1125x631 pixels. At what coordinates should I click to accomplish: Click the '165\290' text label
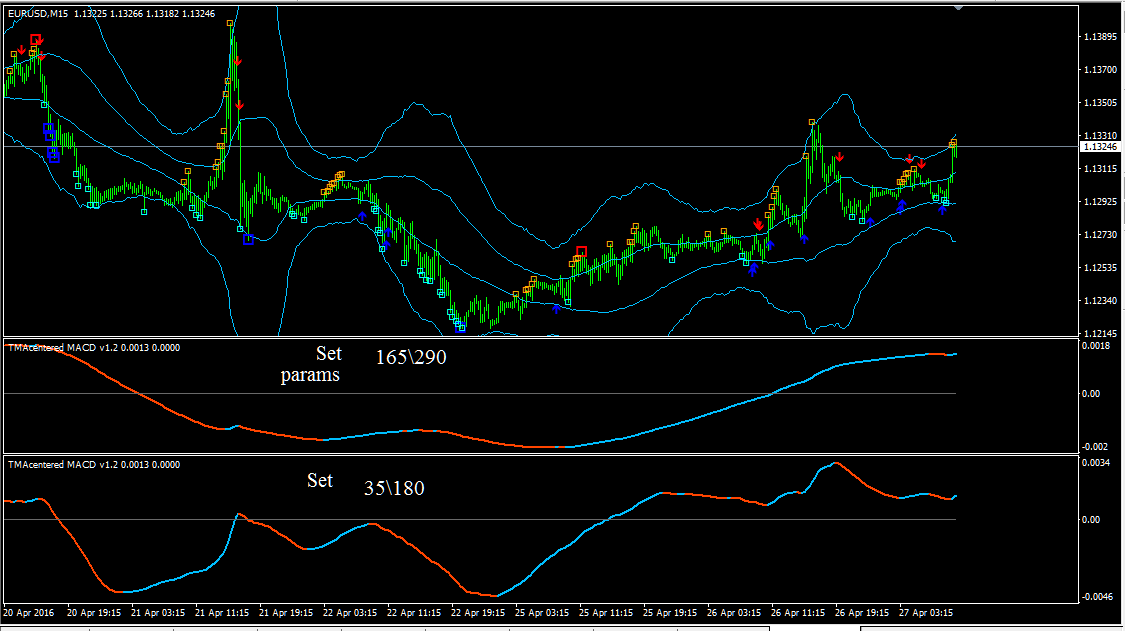click(x=411, y=357)
